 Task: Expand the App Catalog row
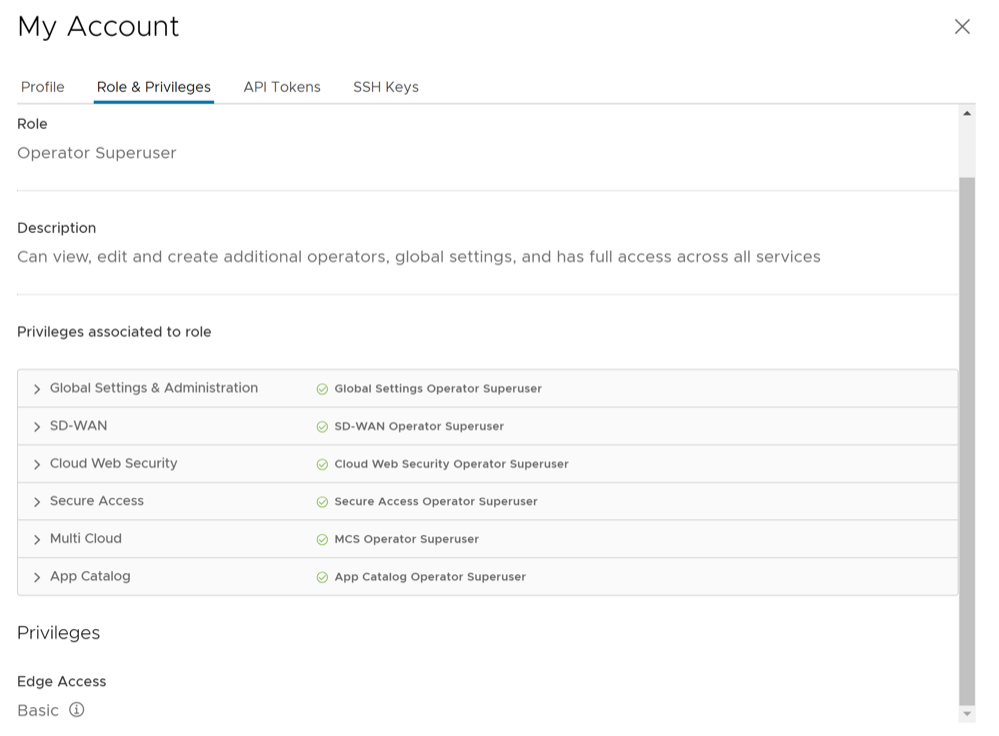coord(37,578)
